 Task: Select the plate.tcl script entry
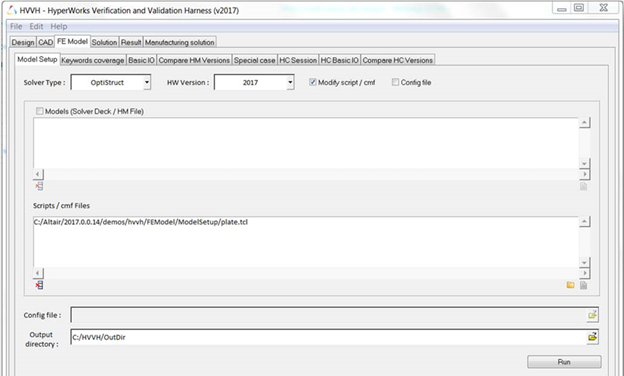[x=141, y=222]
